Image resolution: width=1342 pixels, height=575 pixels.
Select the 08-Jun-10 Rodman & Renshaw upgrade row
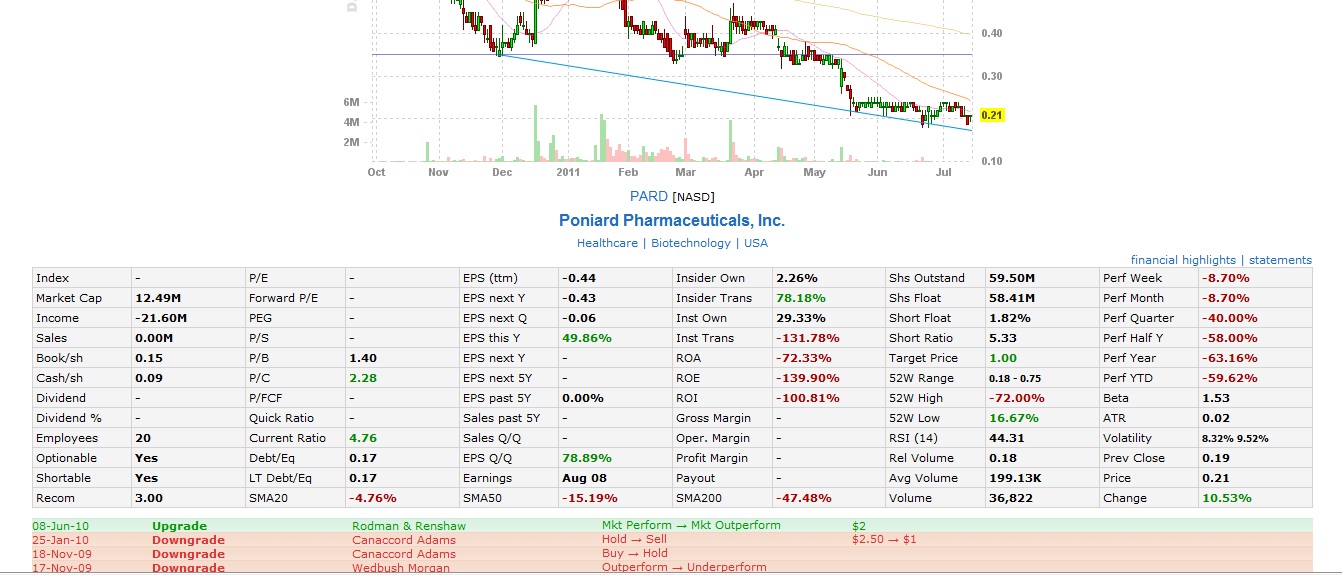click(x=672, y=526)
